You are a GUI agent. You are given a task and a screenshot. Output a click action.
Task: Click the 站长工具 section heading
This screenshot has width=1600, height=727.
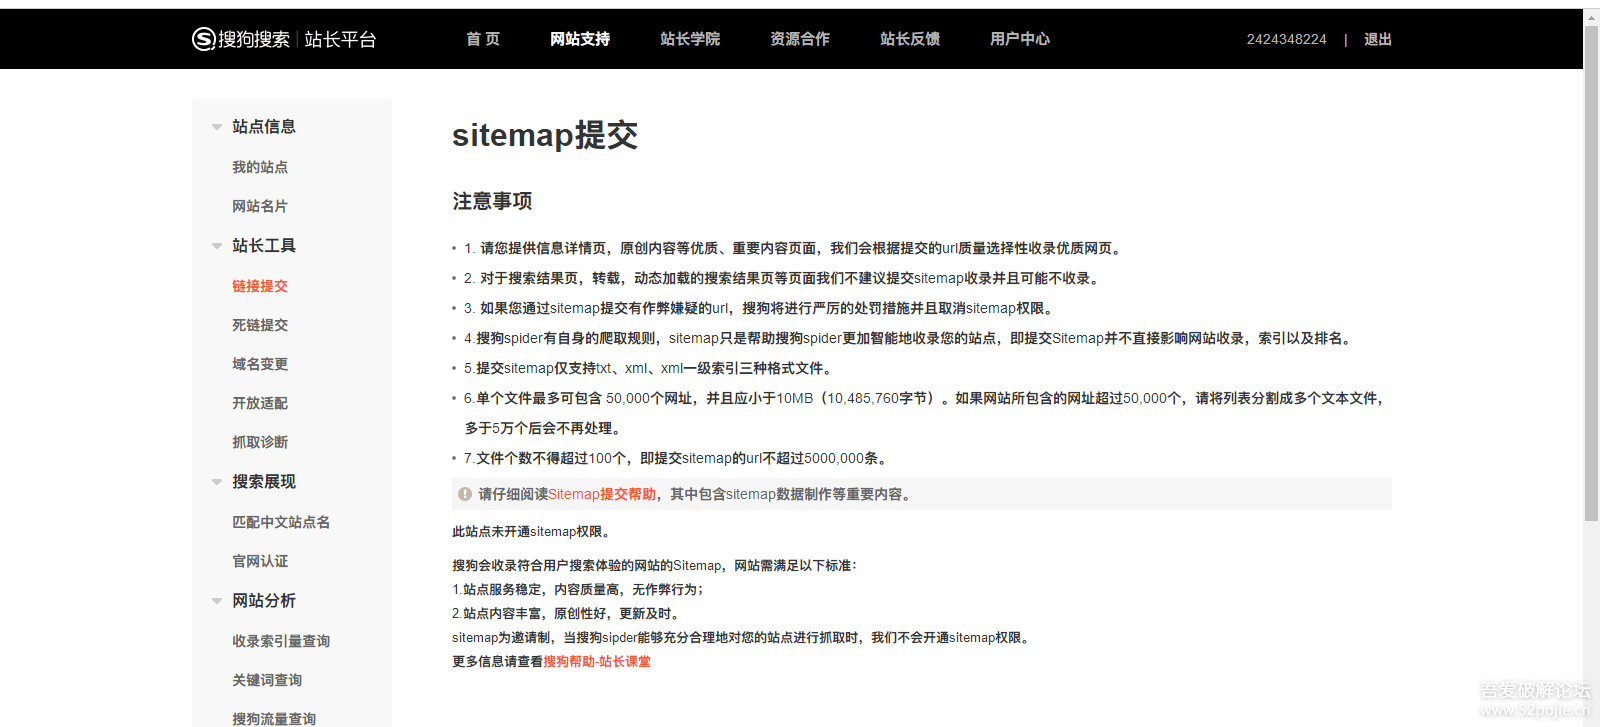tap(264, 246)
